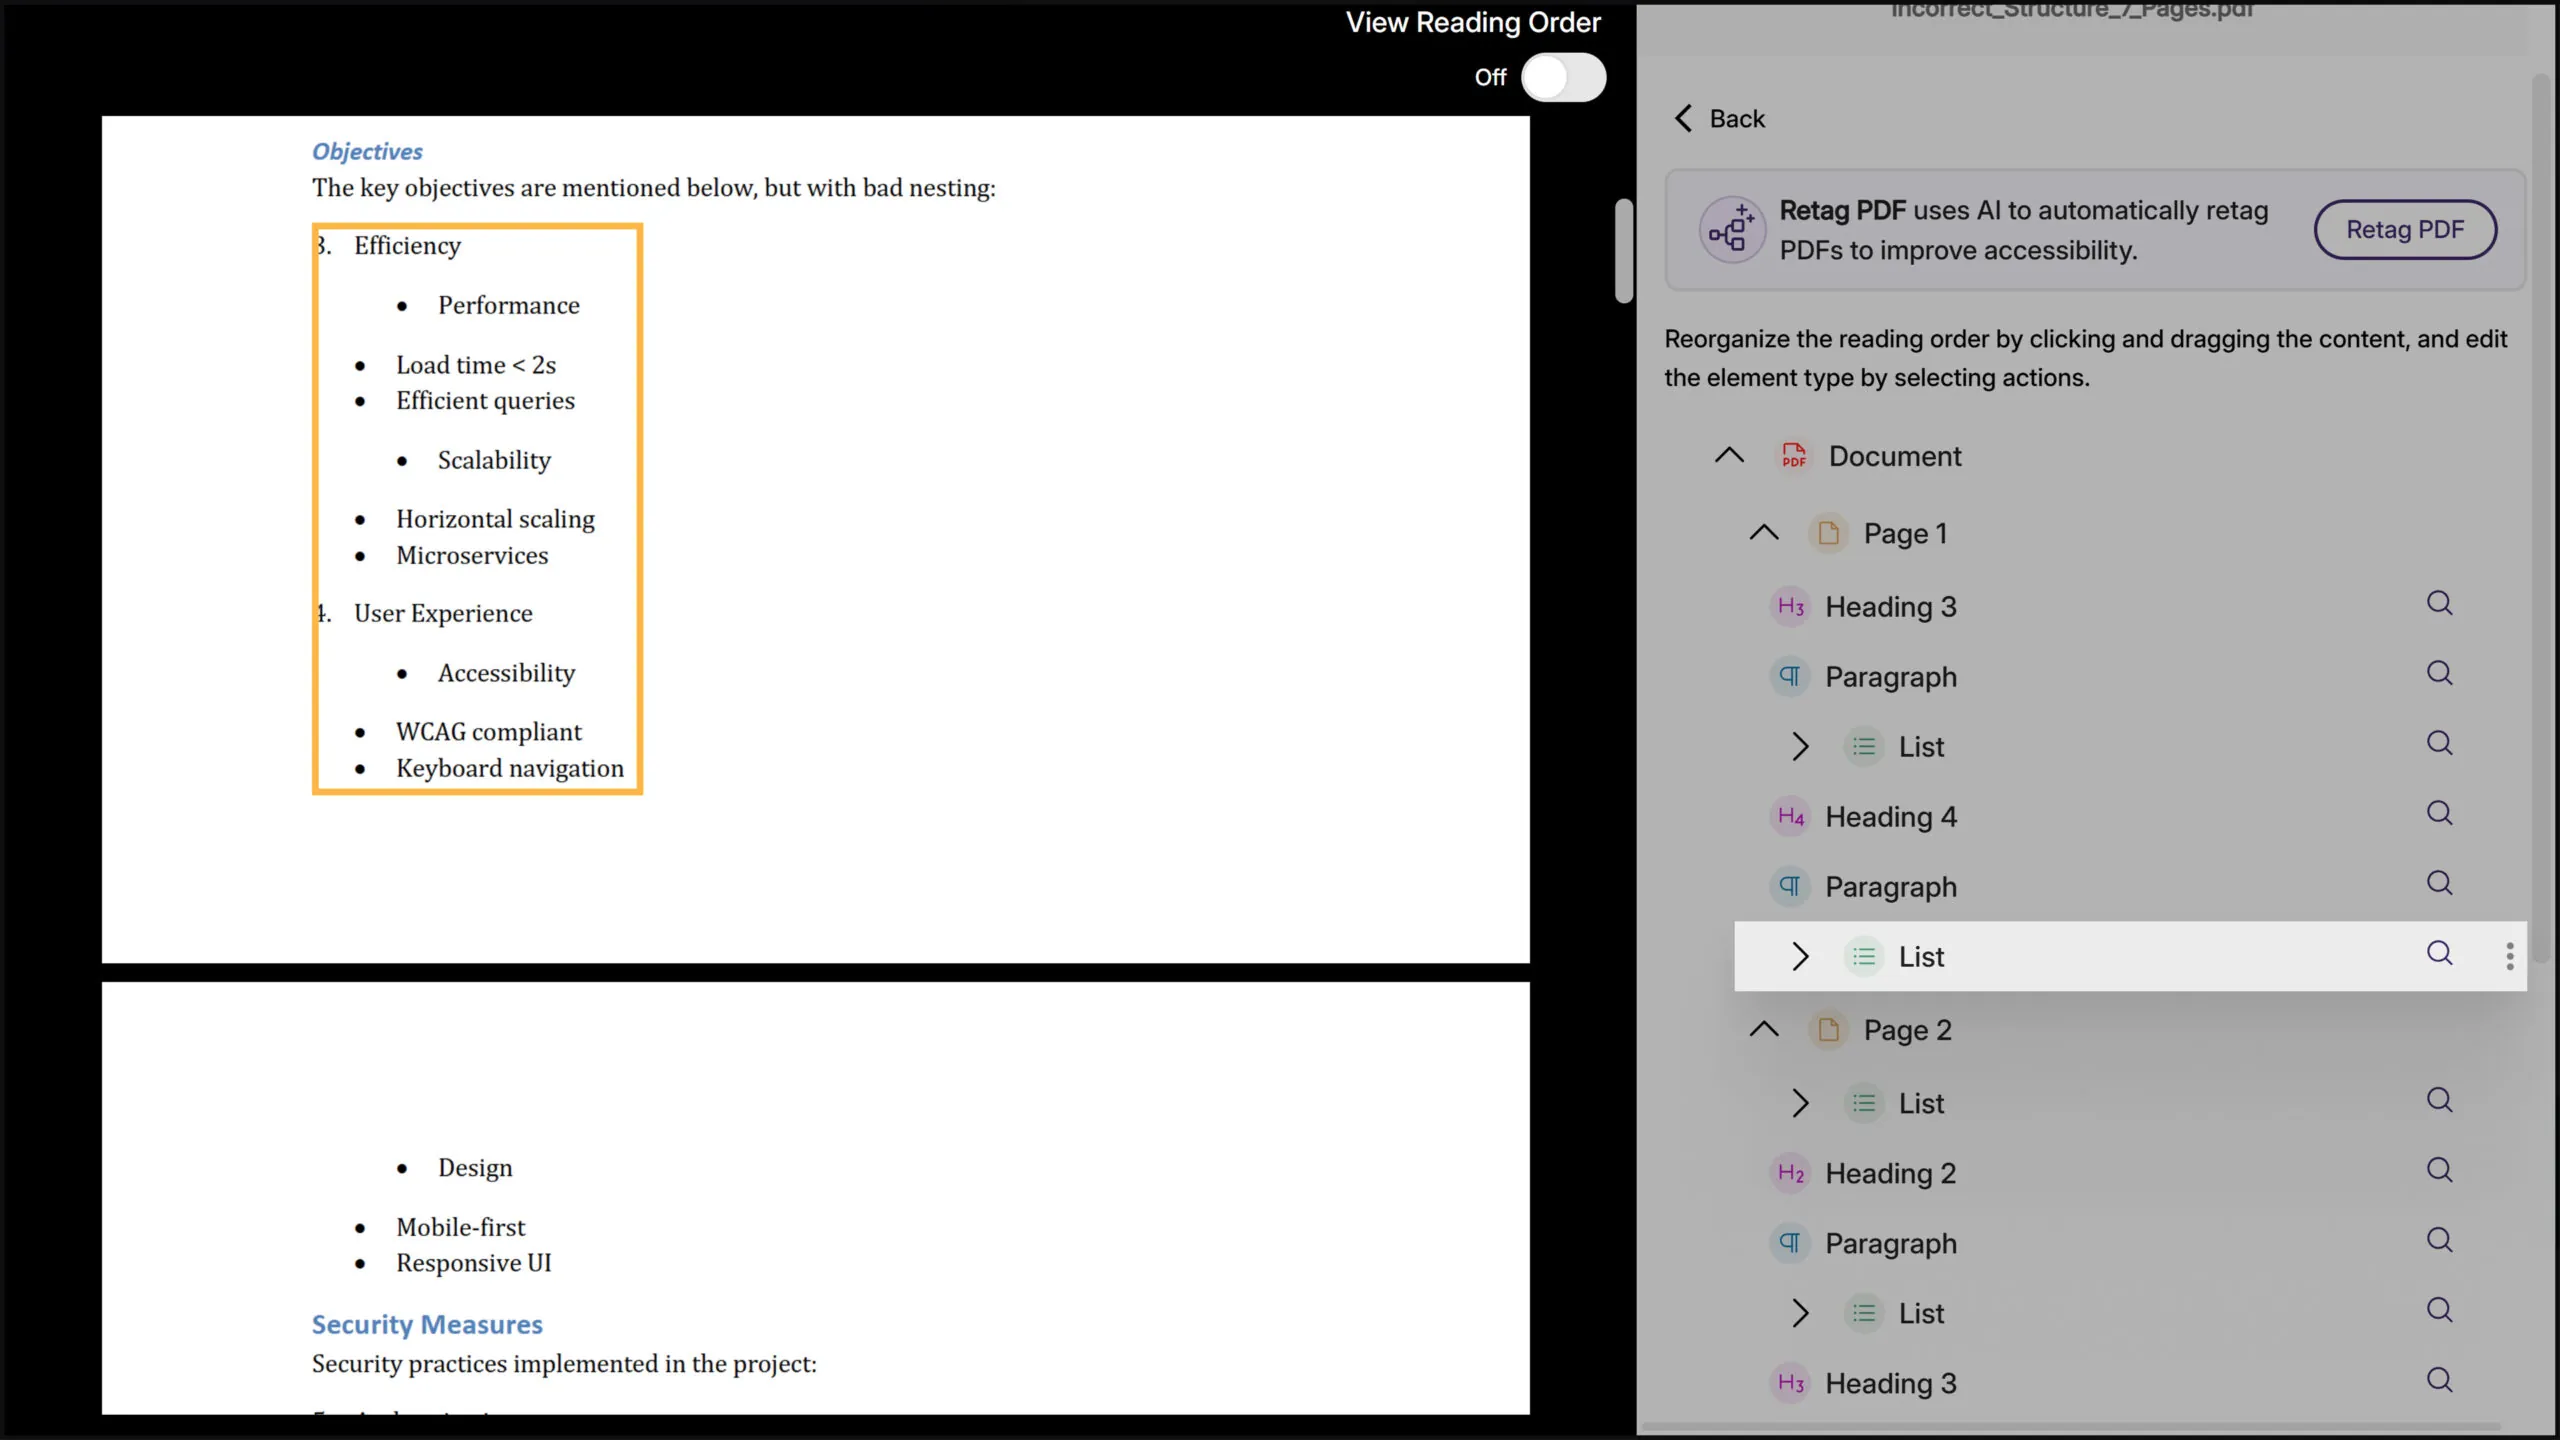Screen dimensions: 2560x1440
Task: Click magnifier icon next to Heading 2
Action: 2439,1170
